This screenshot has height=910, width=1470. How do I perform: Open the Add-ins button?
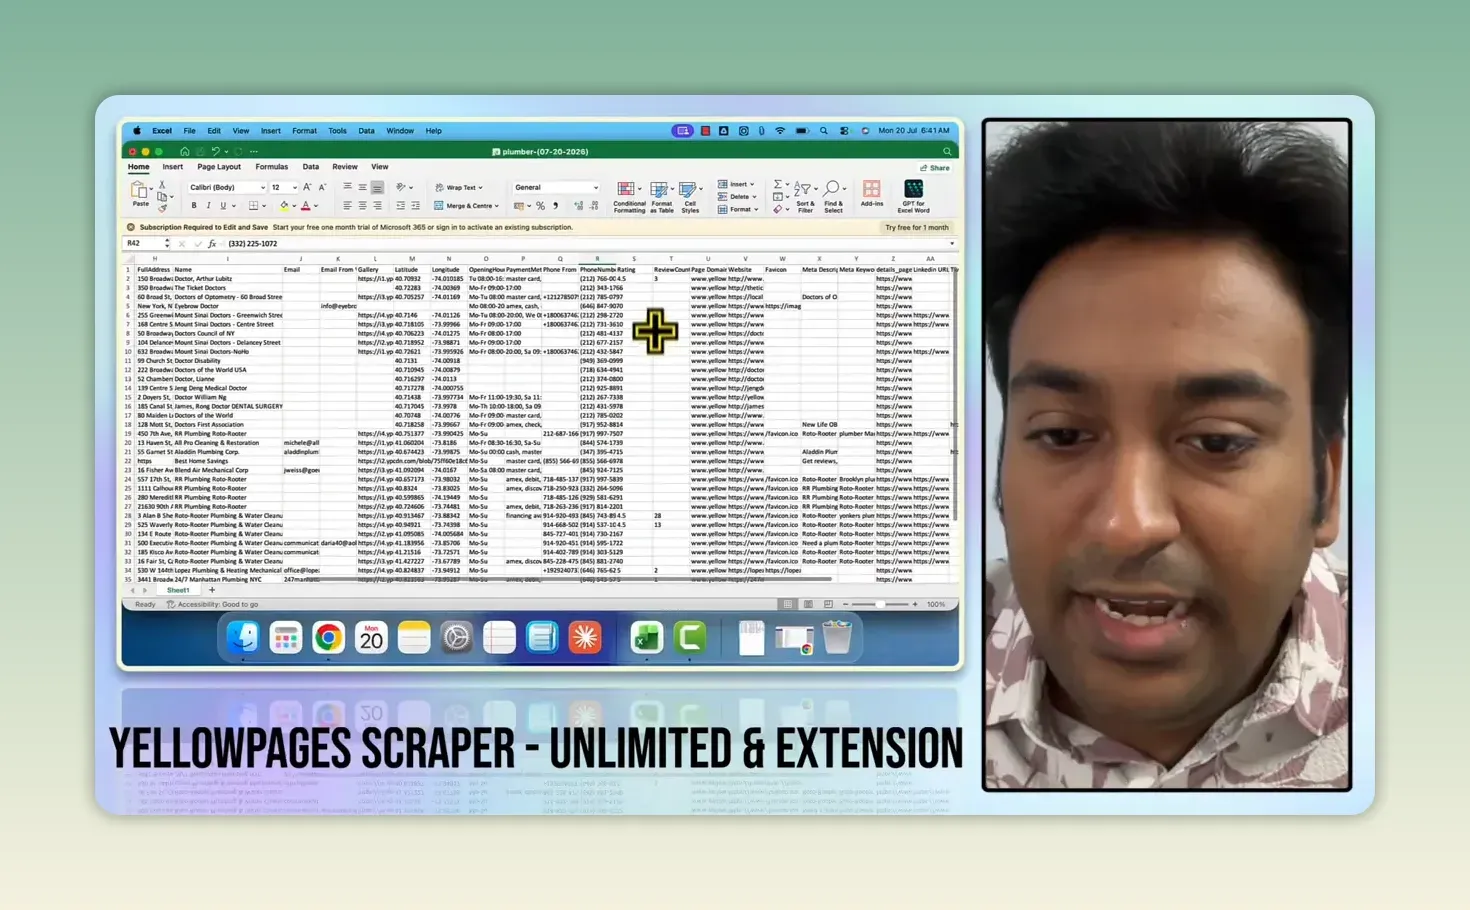click(872, 193)
